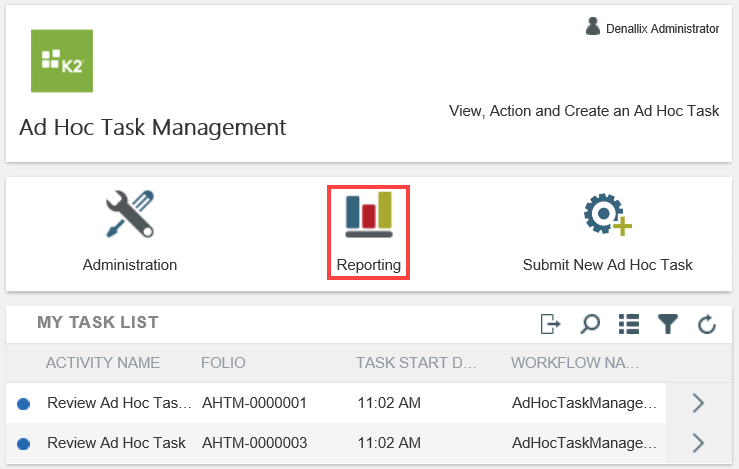This screenshot has height=469, width=739.
Task: Open the Administration wrench icon
Action: click(x=130, y=213)
